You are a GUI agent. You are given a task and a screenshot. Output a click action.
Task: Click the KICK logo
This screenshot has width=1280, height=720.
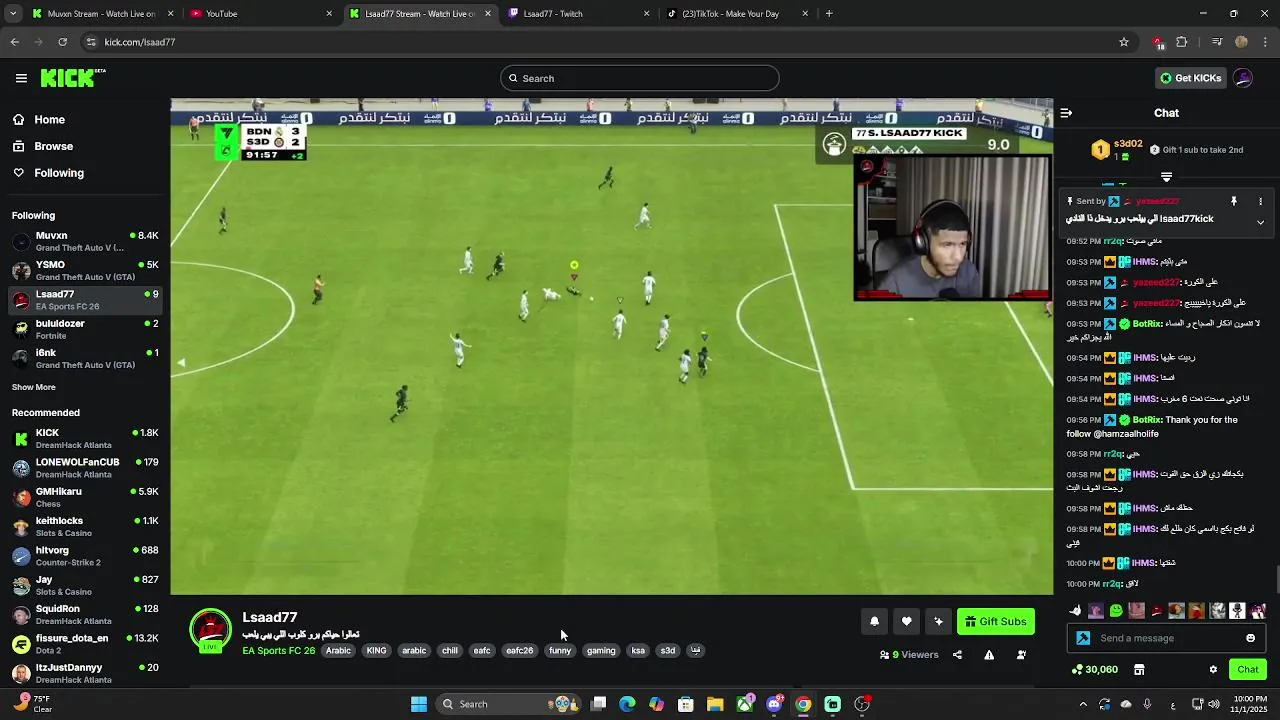coord(72,78)
